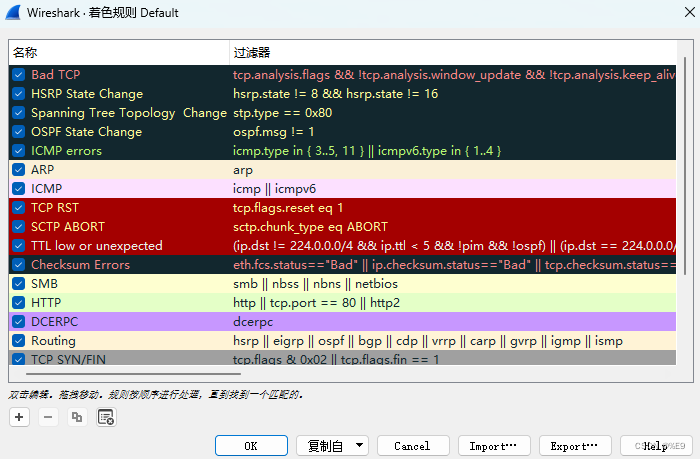Click the clear all rules icon

pyautogui.click(x=106, y=417)
